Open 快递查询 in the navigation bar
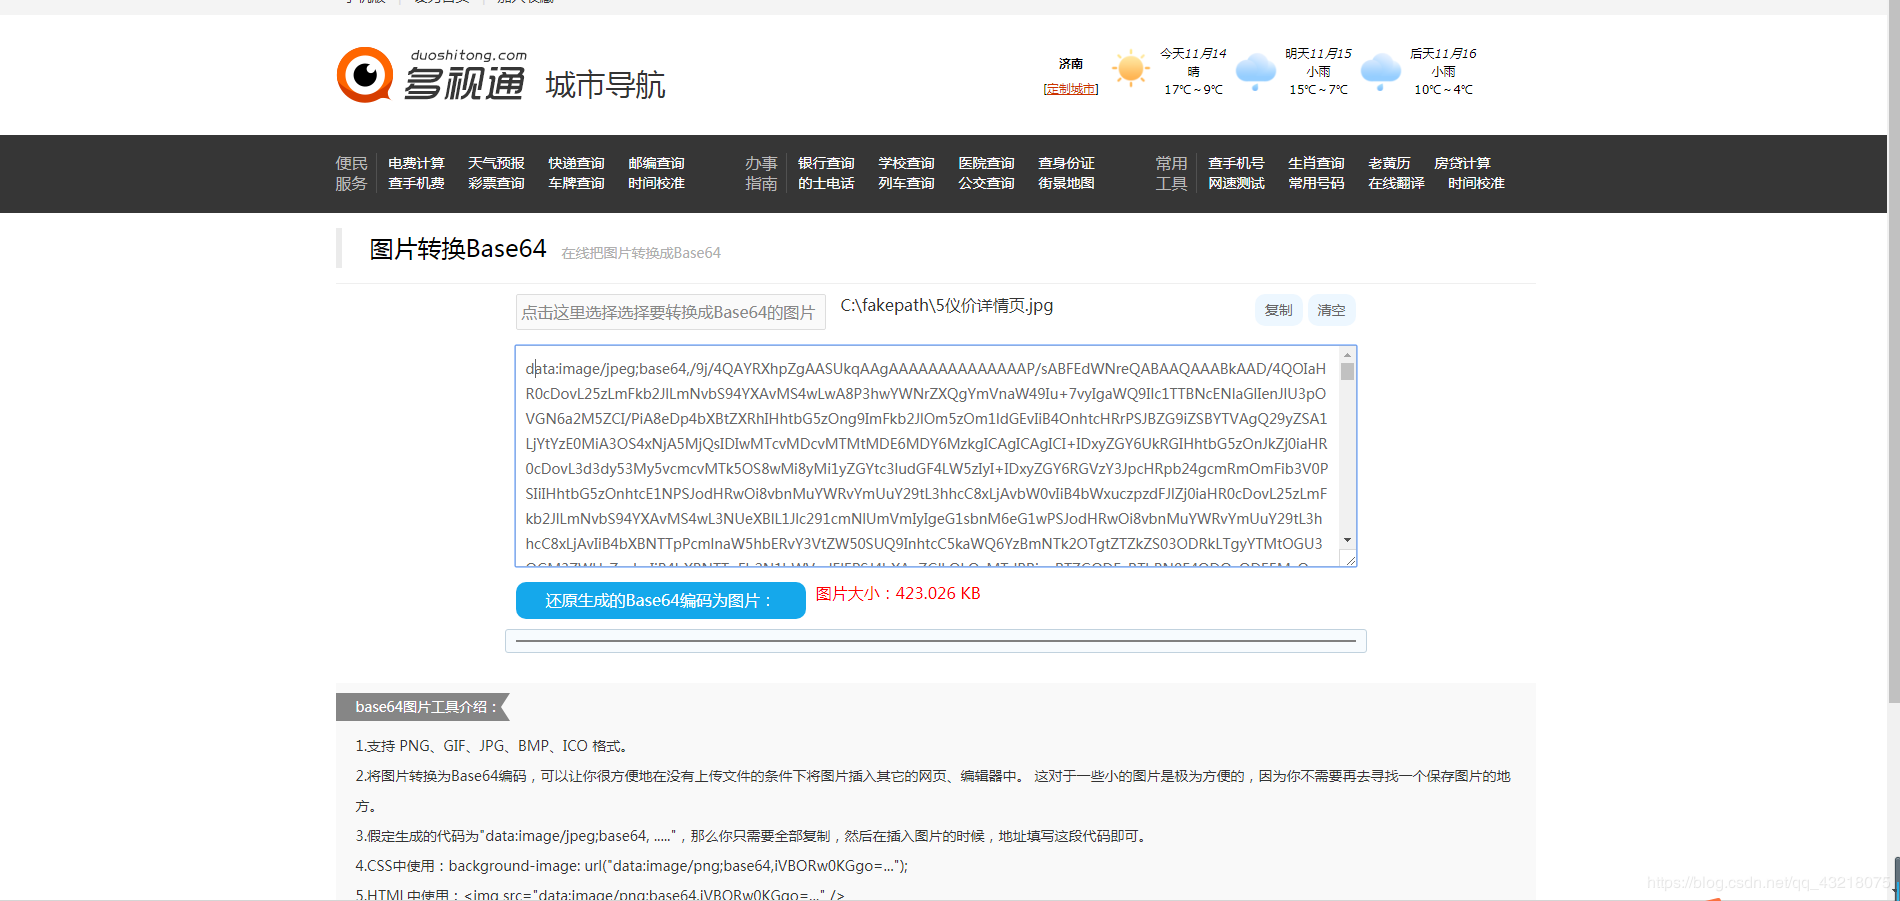The width and height of the screenshot is (1900, 901). click(x=576, y=163)
